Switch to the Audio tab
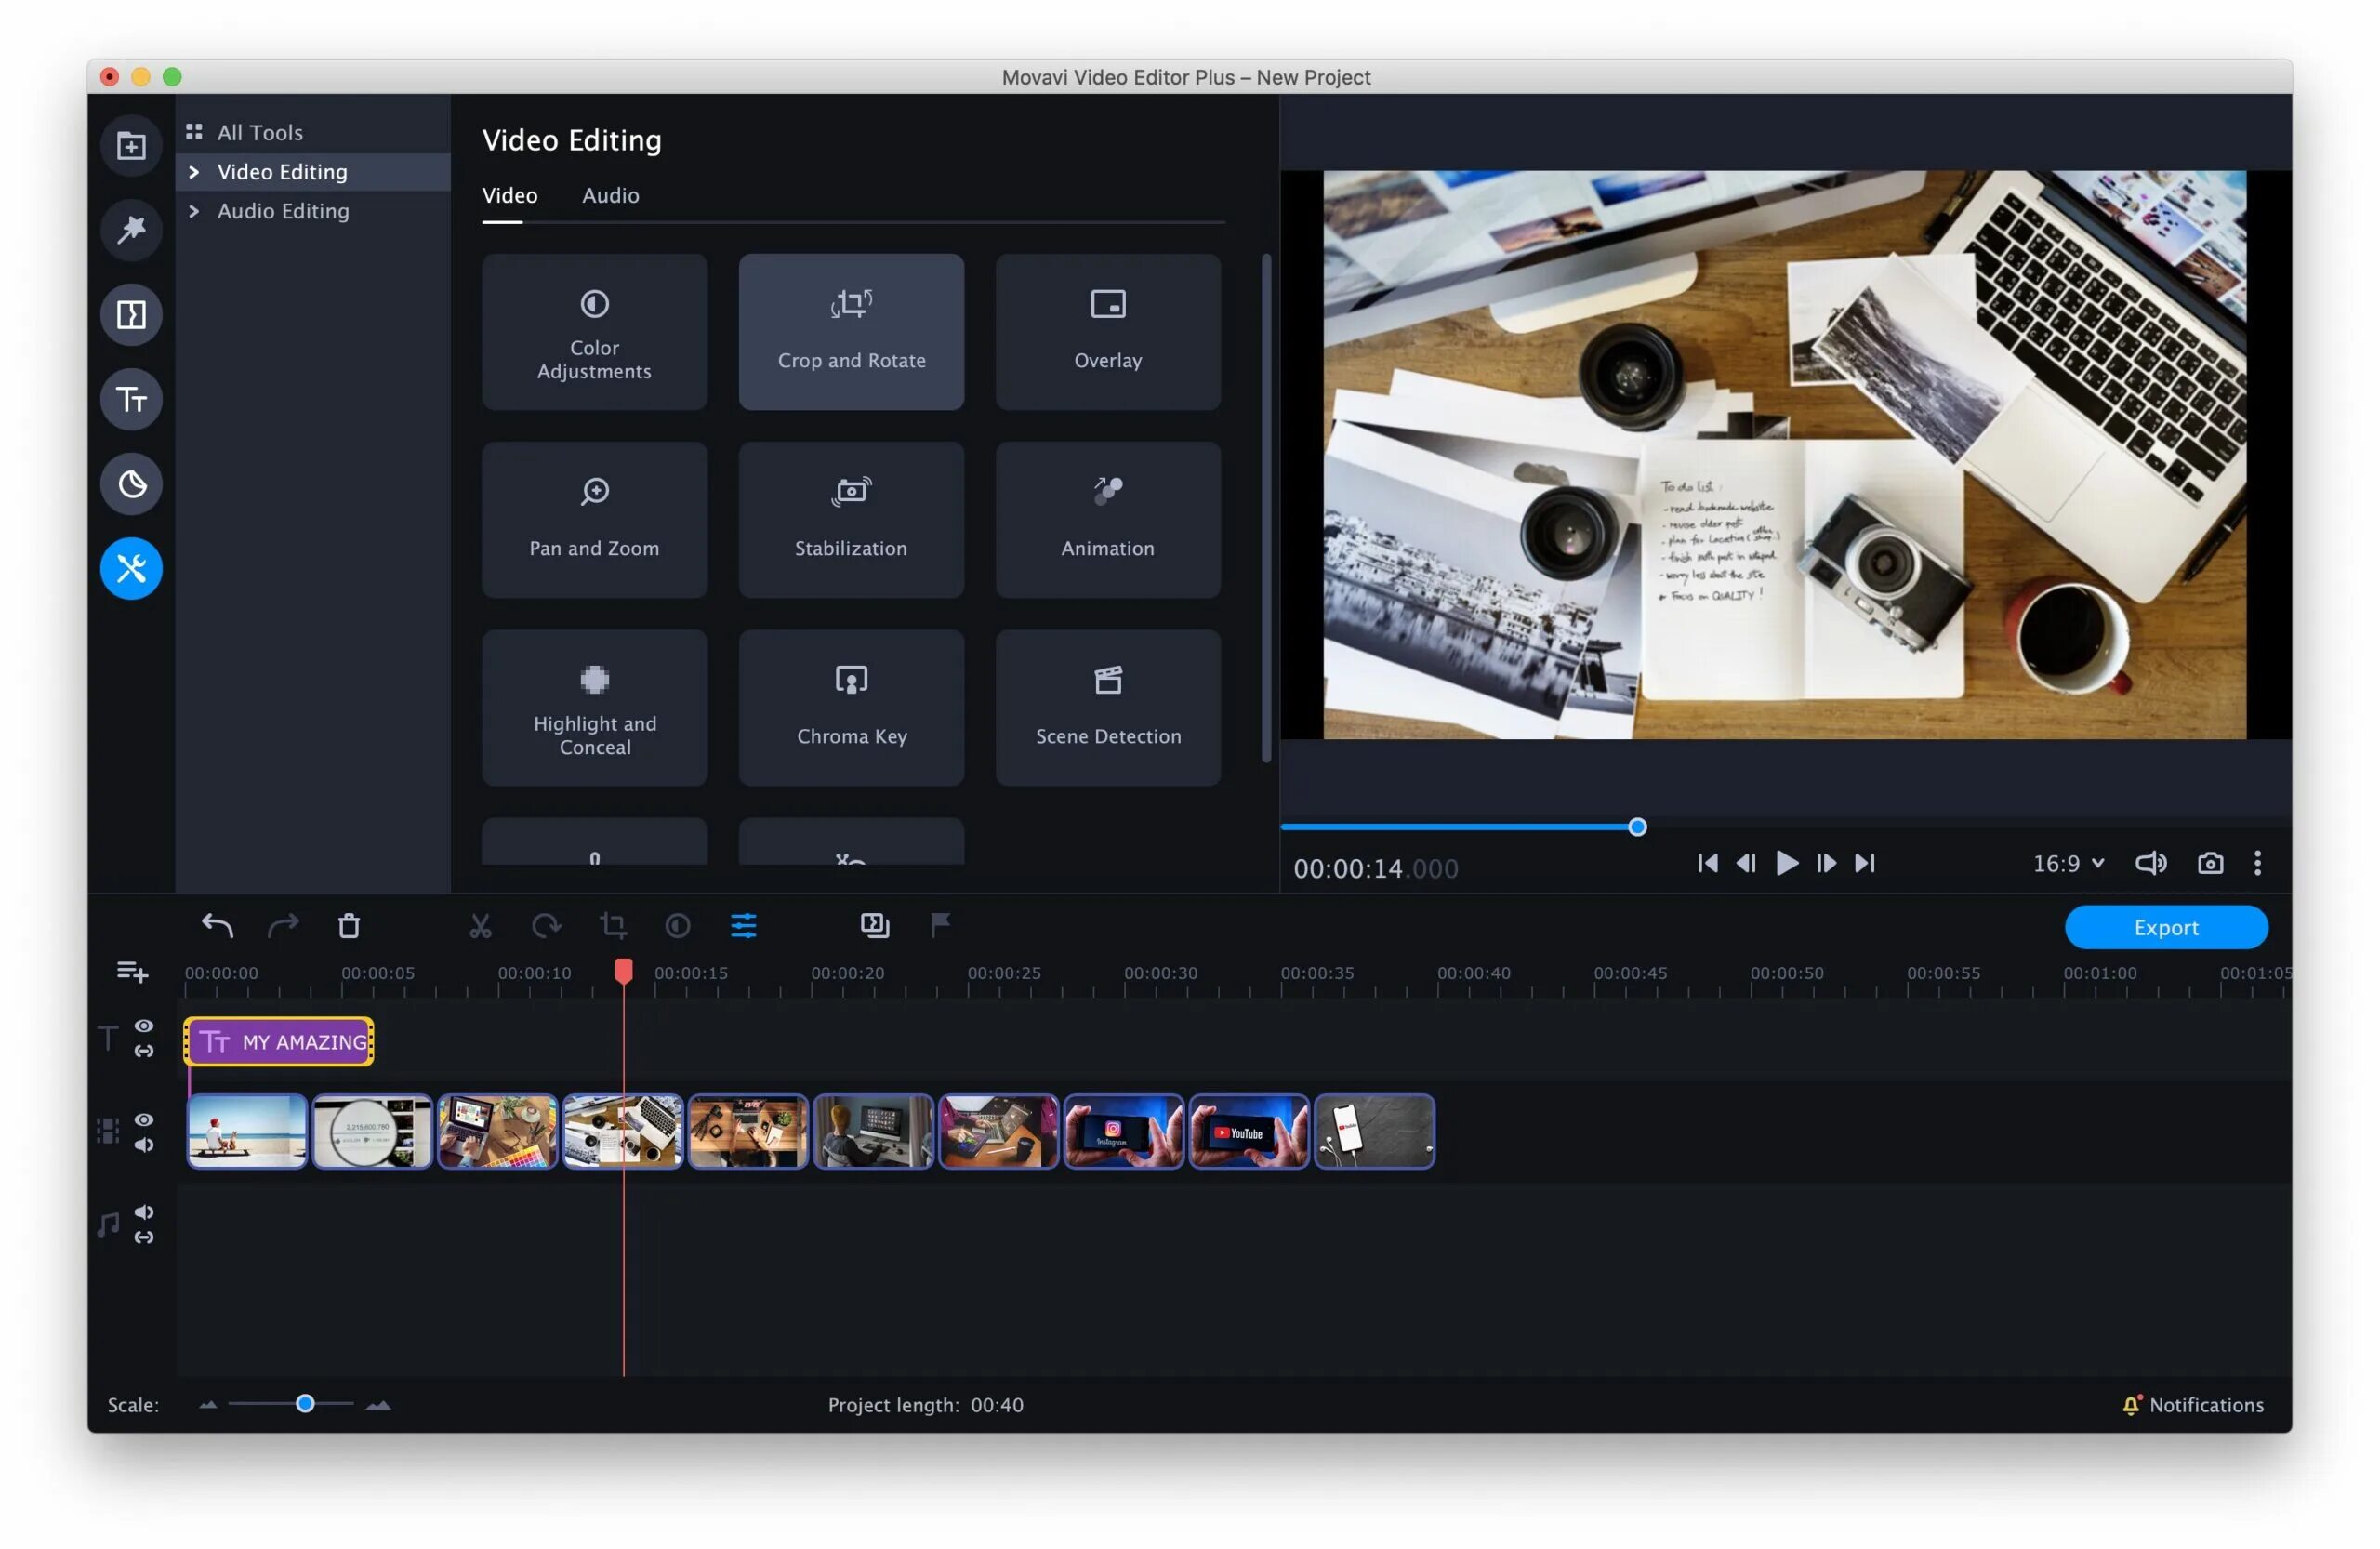The height and width of the screenshot is (1549, 2380). 610,195
